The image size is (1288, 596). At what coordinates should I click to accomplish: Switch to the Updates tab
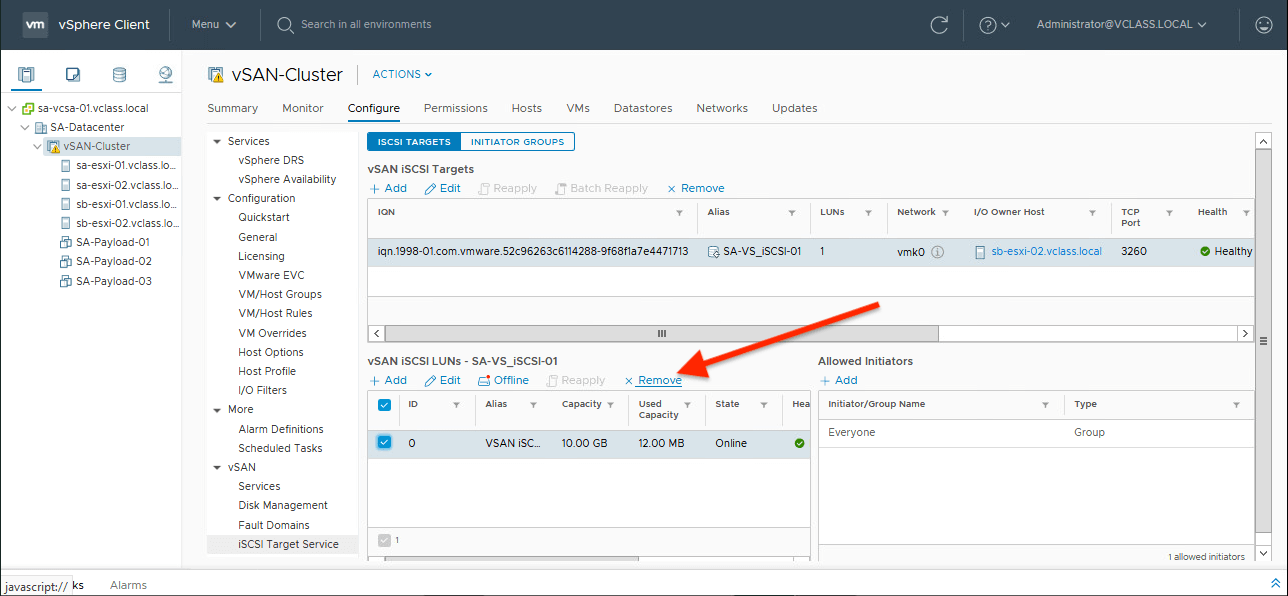tap(795, 108)
